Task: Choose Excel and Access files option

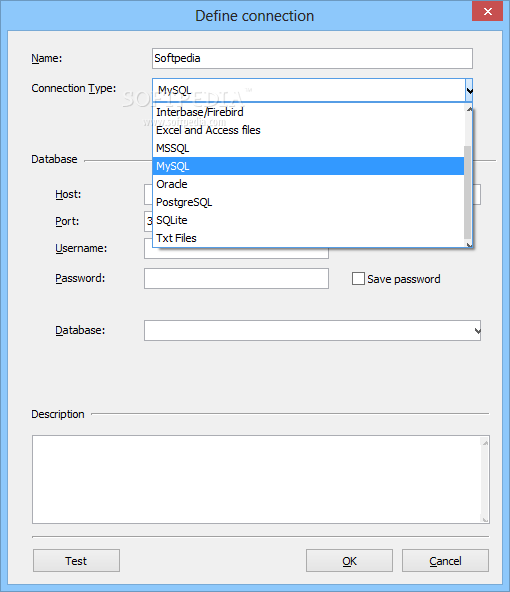Action: 308,130
